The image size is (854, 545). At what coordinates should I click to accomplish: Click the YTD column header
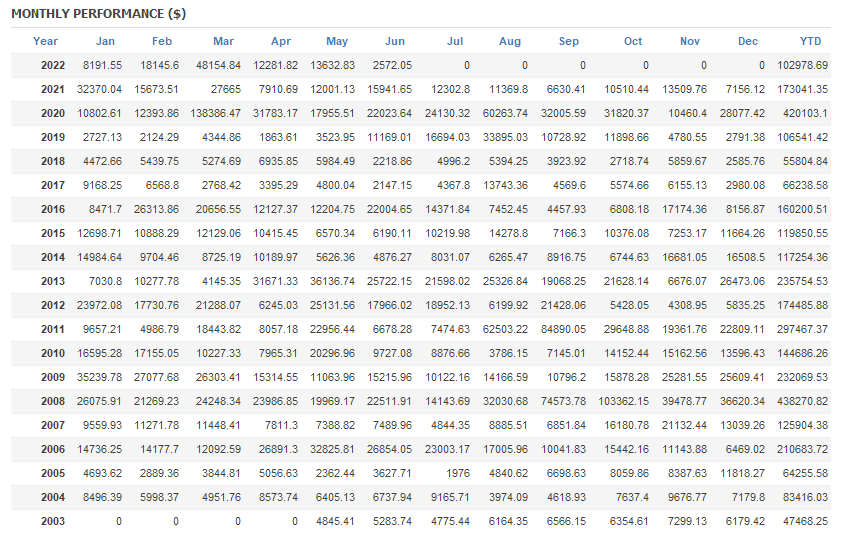tap(810, 41)
